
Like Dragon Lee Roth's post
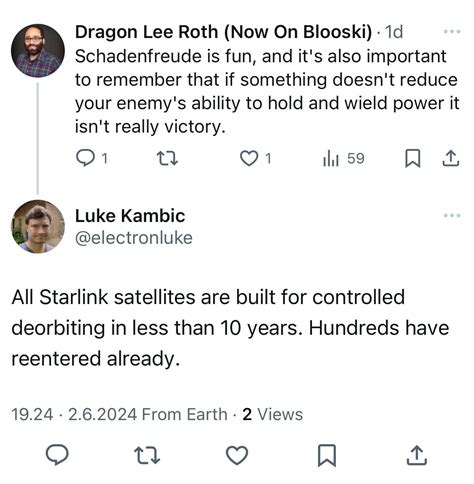tap(256, 158)
